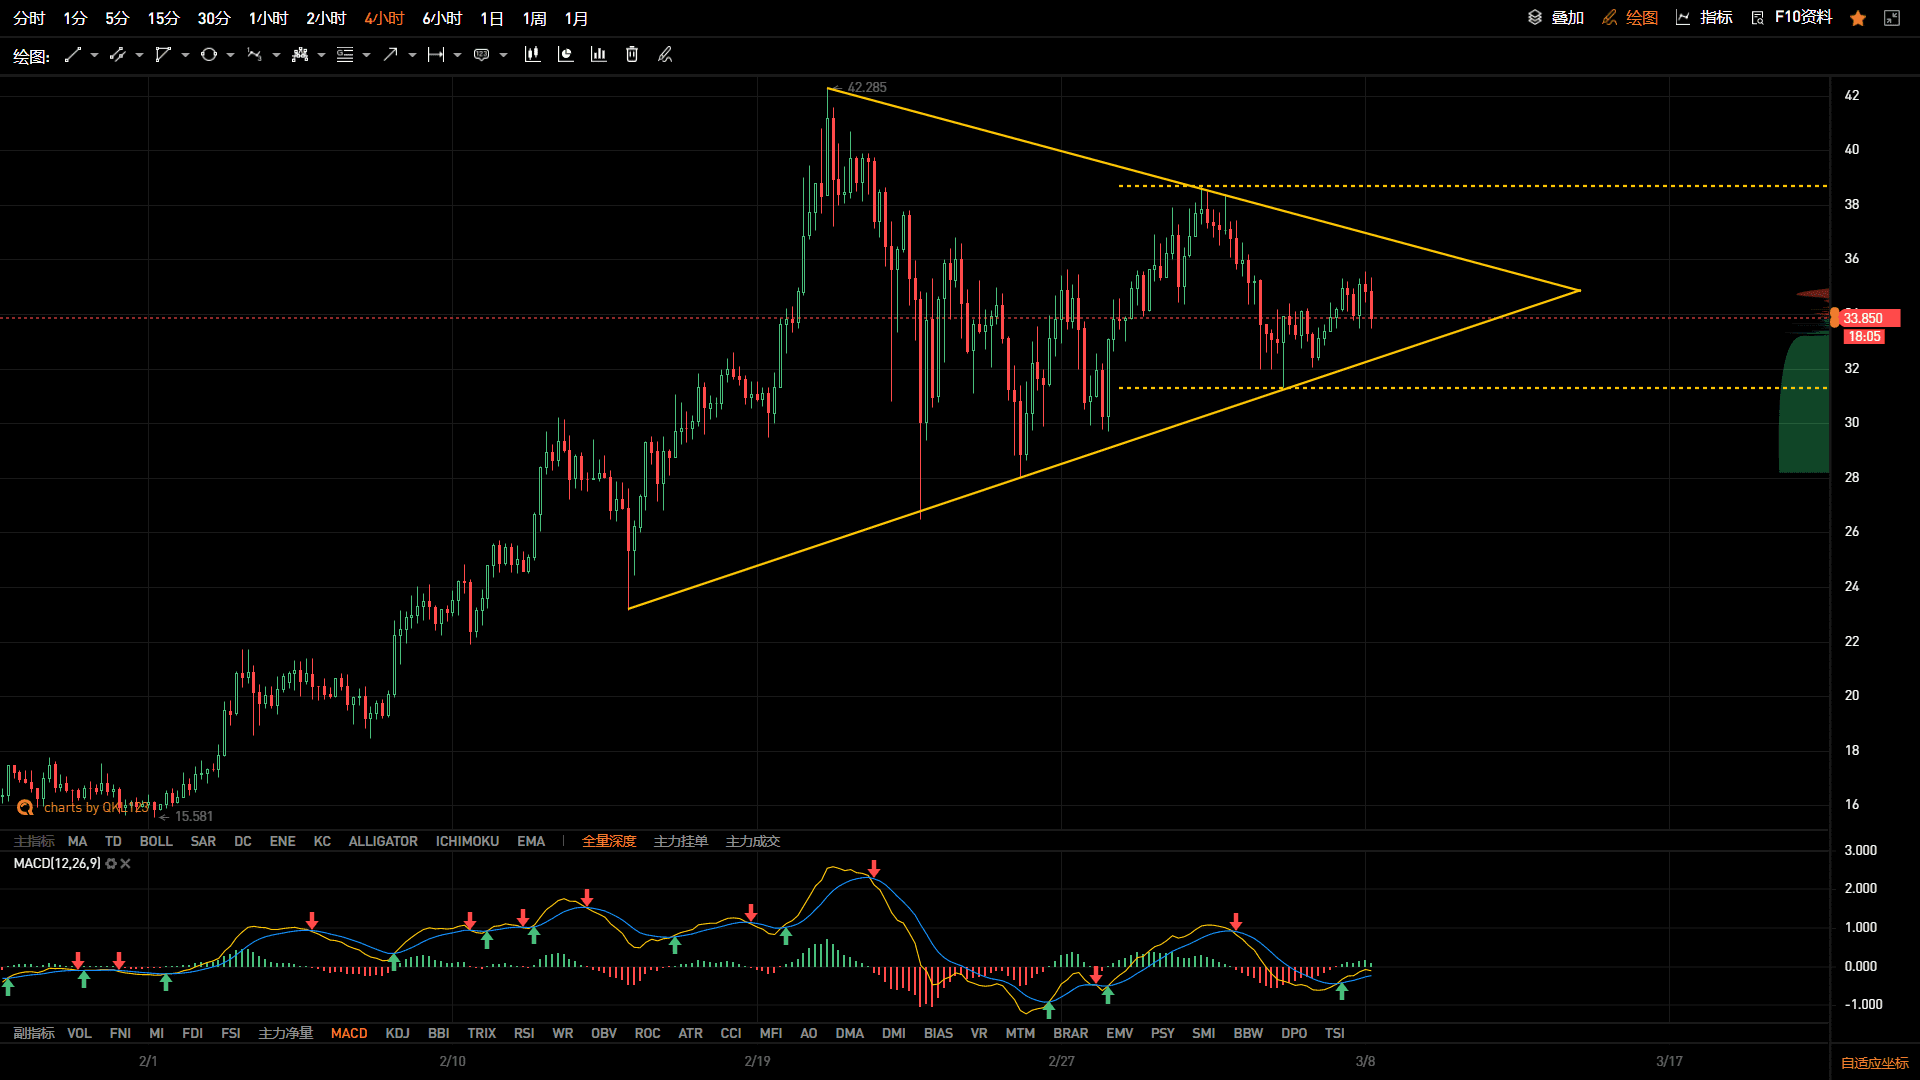
Task: Click the favorite star icon
Action: (1858, 18)
